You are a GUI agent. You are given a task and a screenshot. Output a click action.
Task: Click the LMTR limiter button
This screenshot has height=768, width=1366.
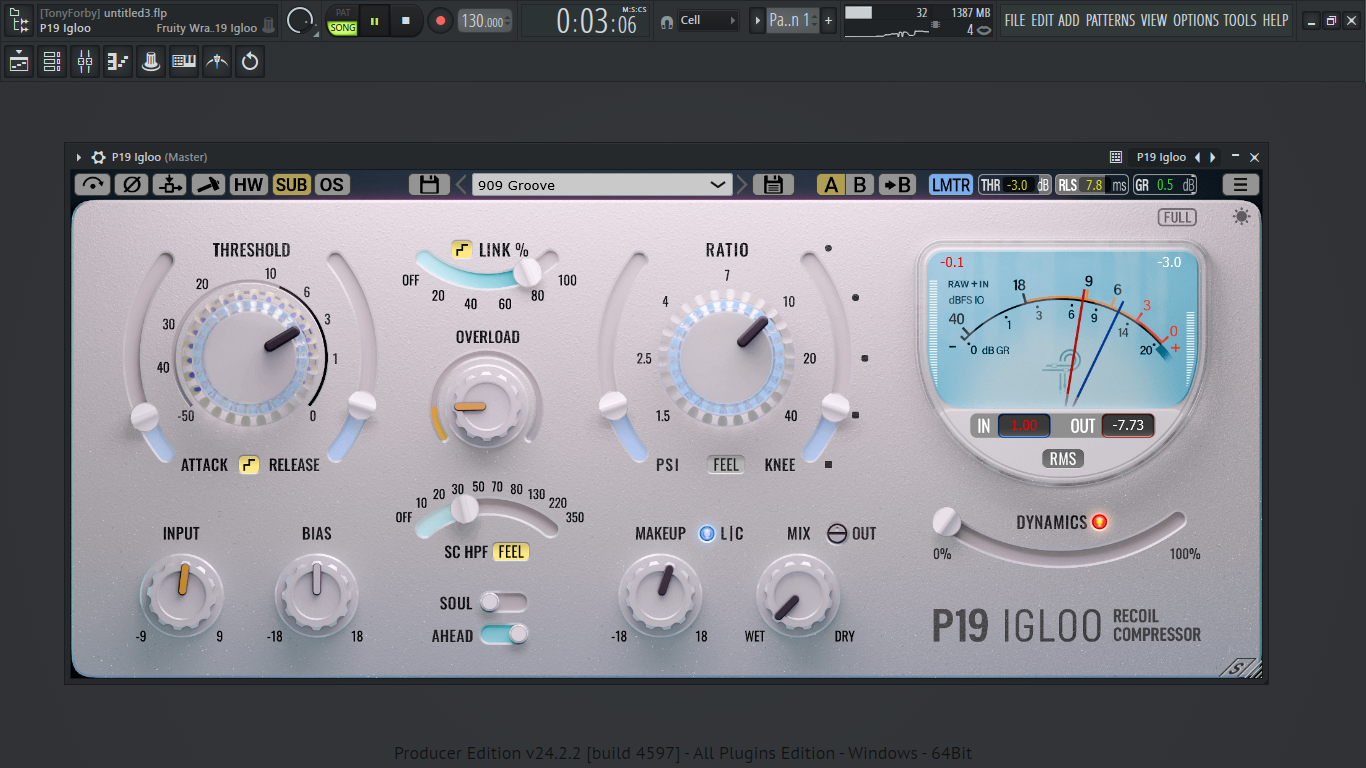point(950,185)
